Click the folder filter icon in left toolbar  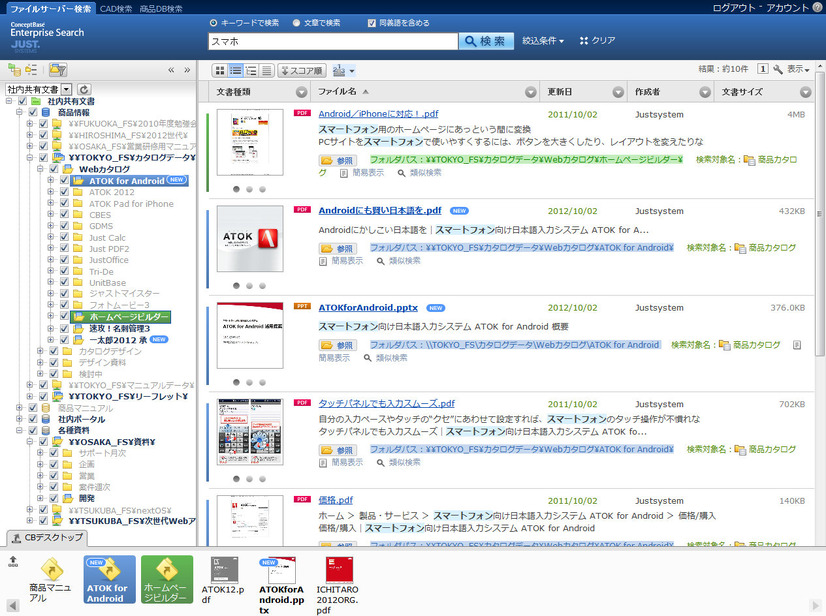tap(58, 70)
